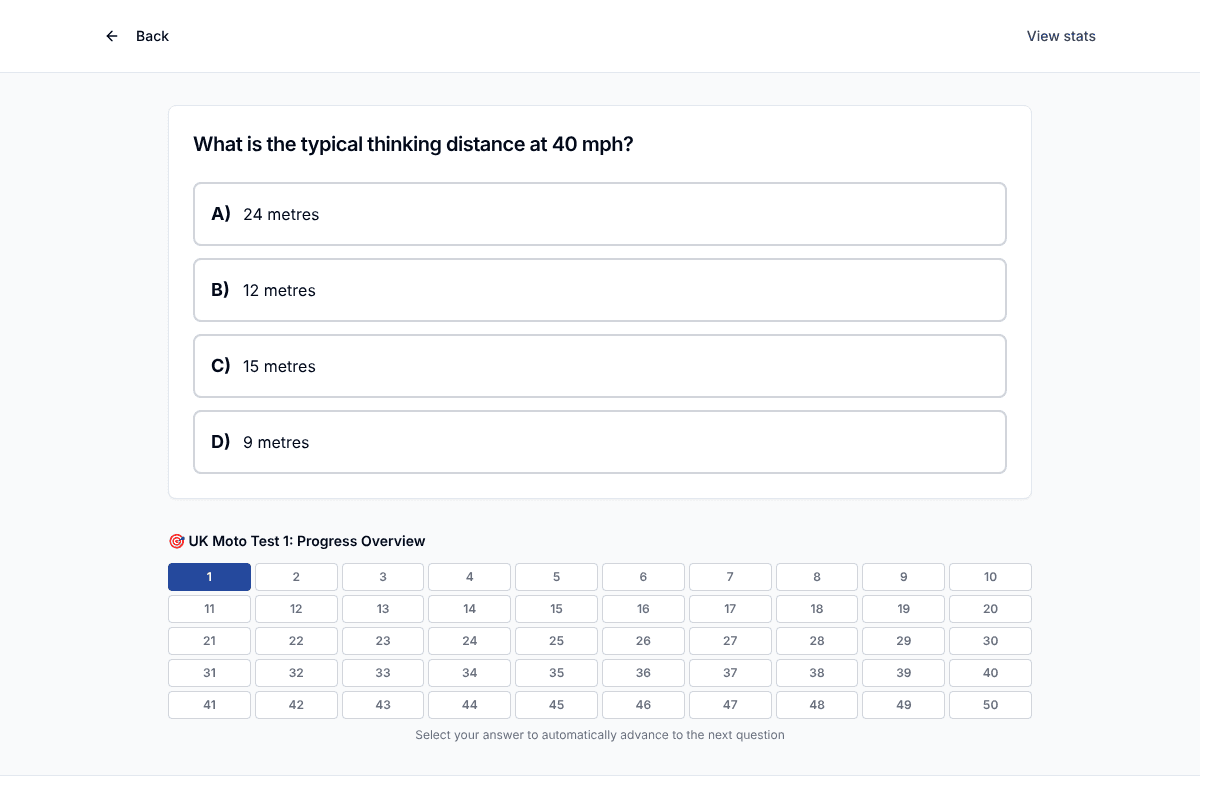Image resolution: width=1215 pixels, height=790 pixels.
Task: Navigate to question 32
Action: click(296, 673)
